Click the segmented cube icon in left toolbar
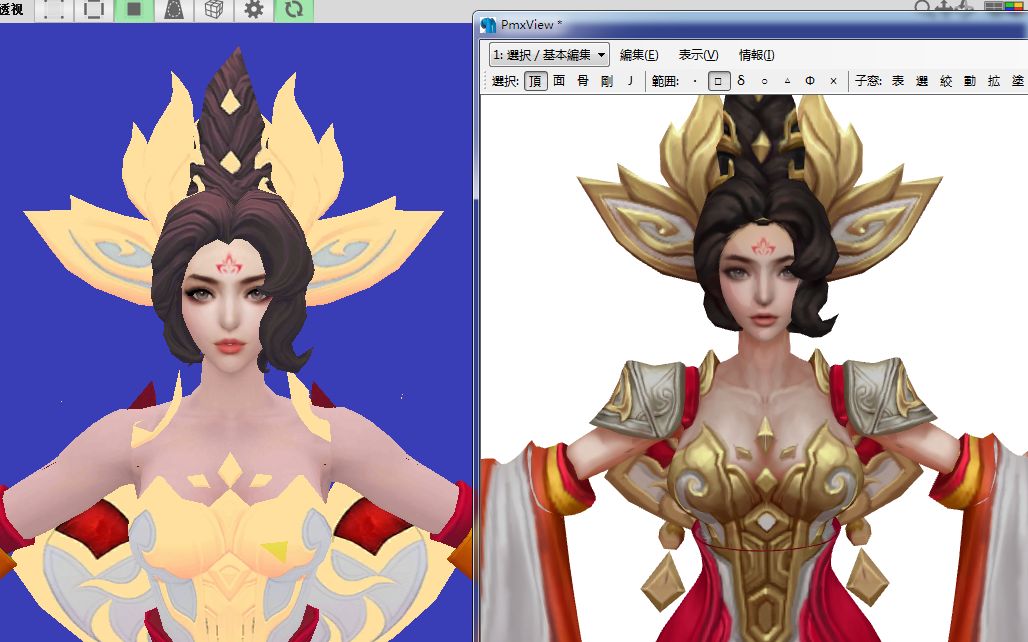This screenshot has height=642, width=1028. [x=214, y=9]
